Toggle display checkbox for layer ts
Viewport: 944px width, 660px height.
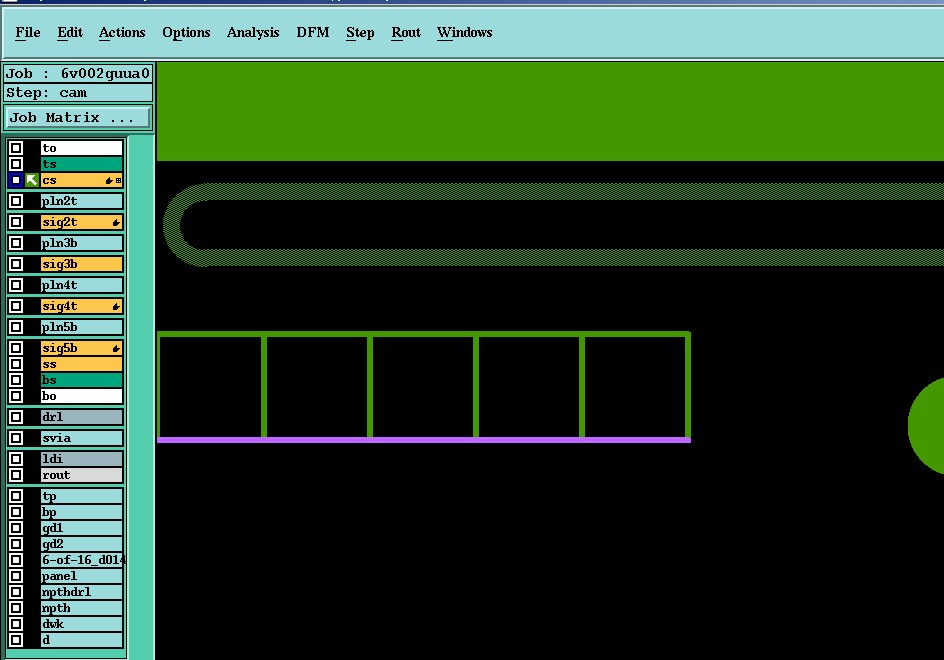tap(16, 164)
